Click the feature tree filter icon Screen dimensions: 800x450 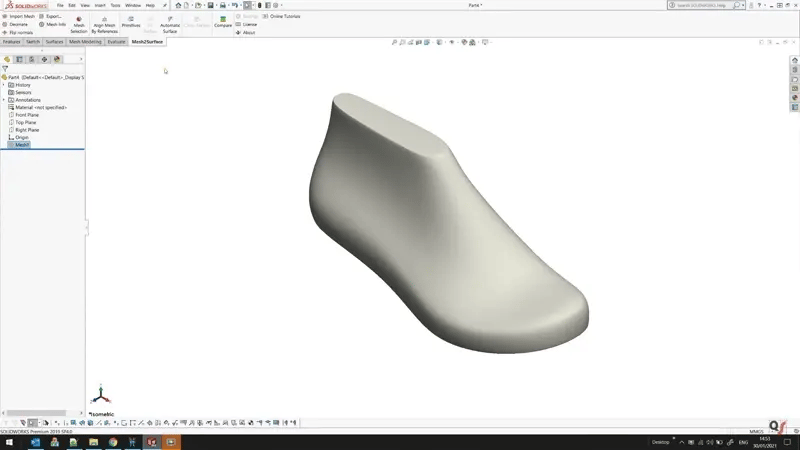tap(5, 69)
